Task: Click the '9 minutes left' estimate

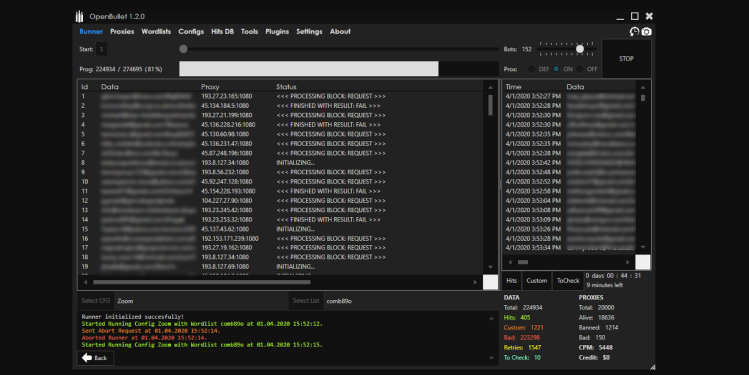Action: point(605,285)
